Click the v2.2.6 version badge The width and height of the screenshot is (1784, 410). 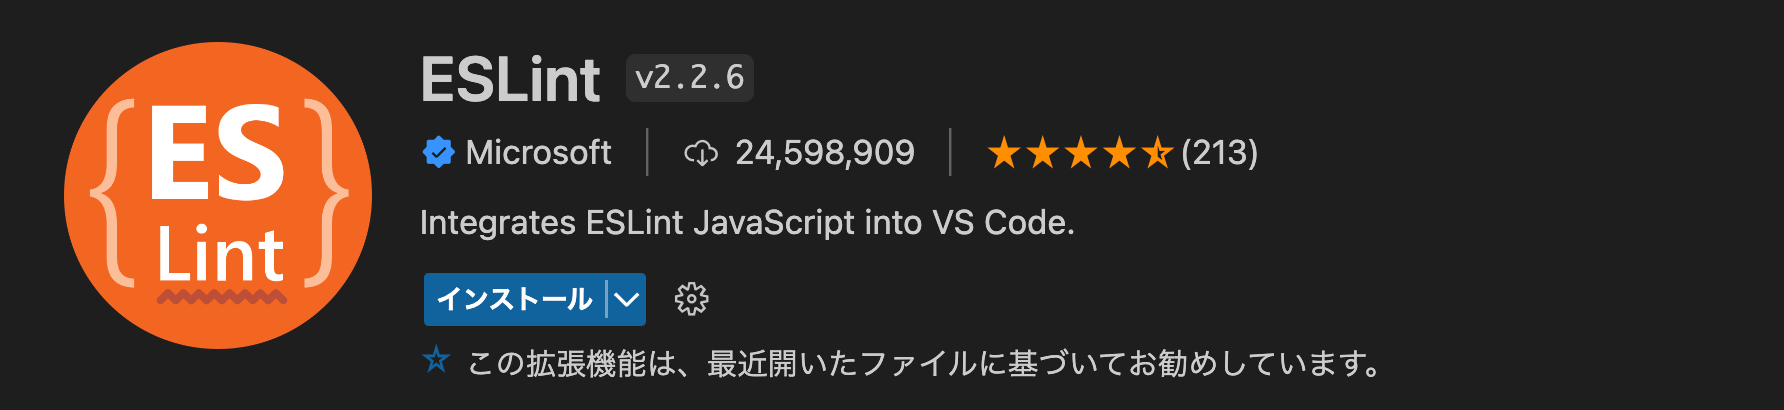[690, 78]
